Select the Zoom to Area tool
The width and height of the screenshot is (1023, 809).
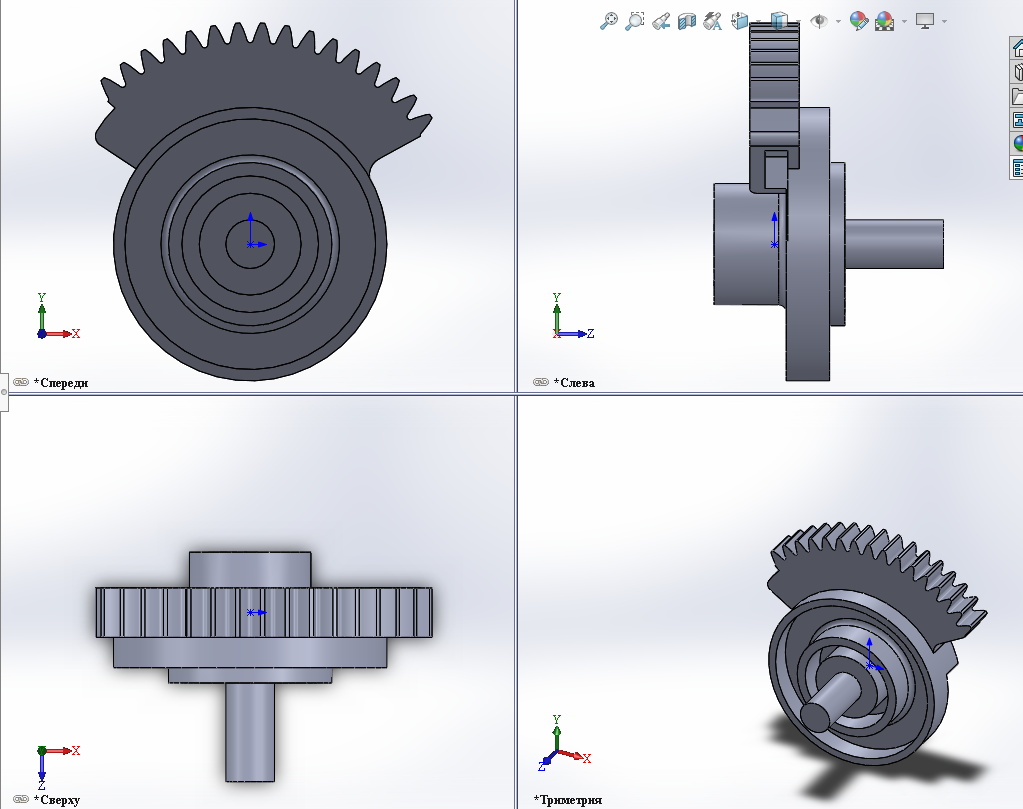[635, 21]
